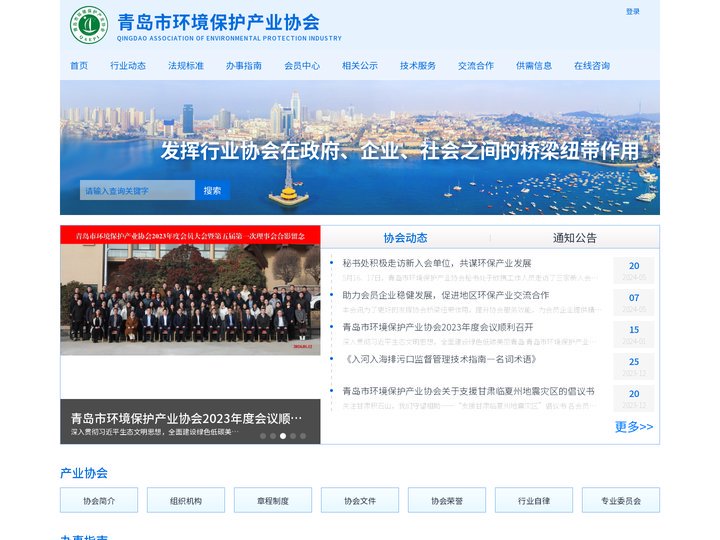The image size is (720, 540).
Task: Open the 办事指南 menu item
Action: pos(244,66)
